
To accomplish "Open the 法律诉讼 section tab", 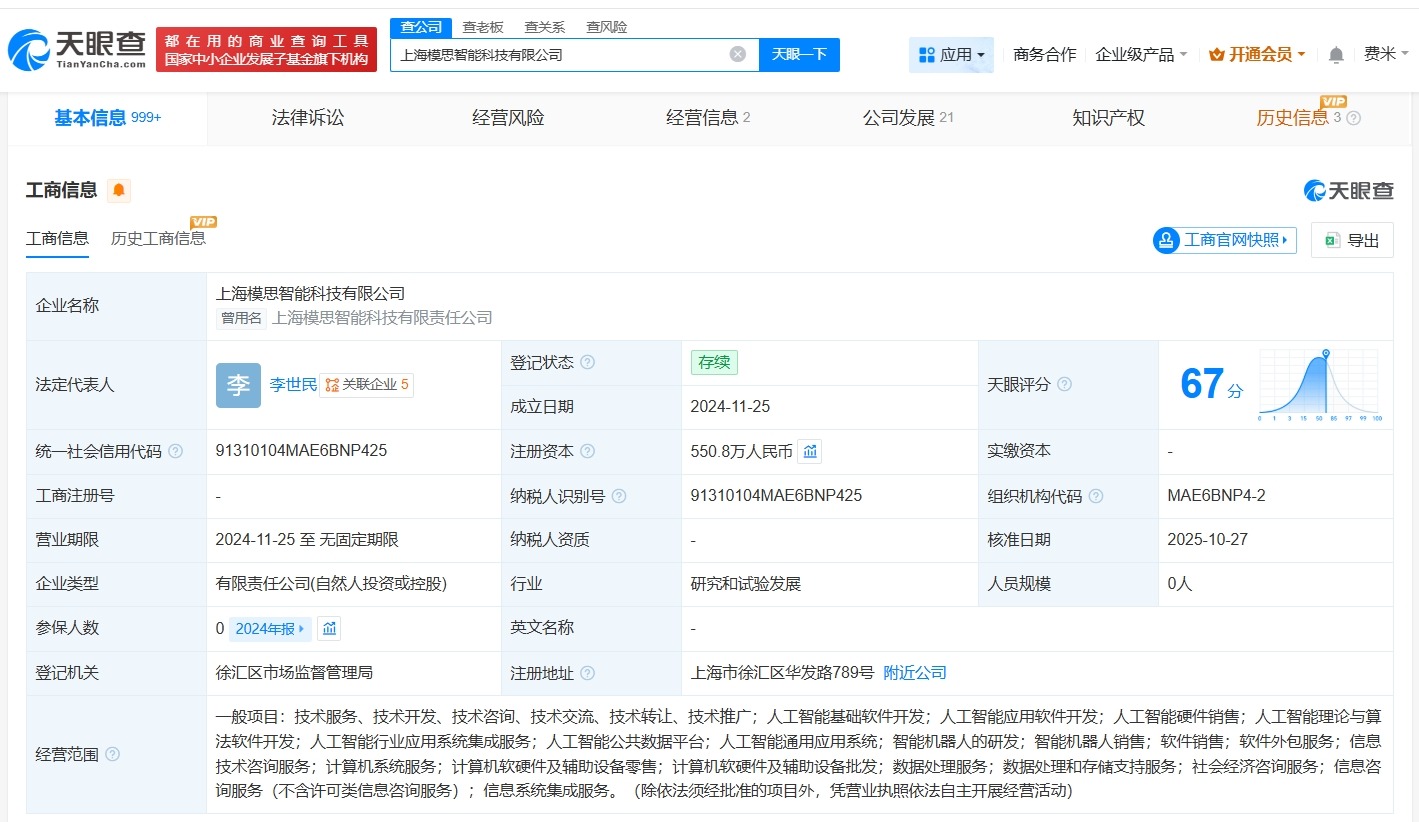I will [306, 118].
